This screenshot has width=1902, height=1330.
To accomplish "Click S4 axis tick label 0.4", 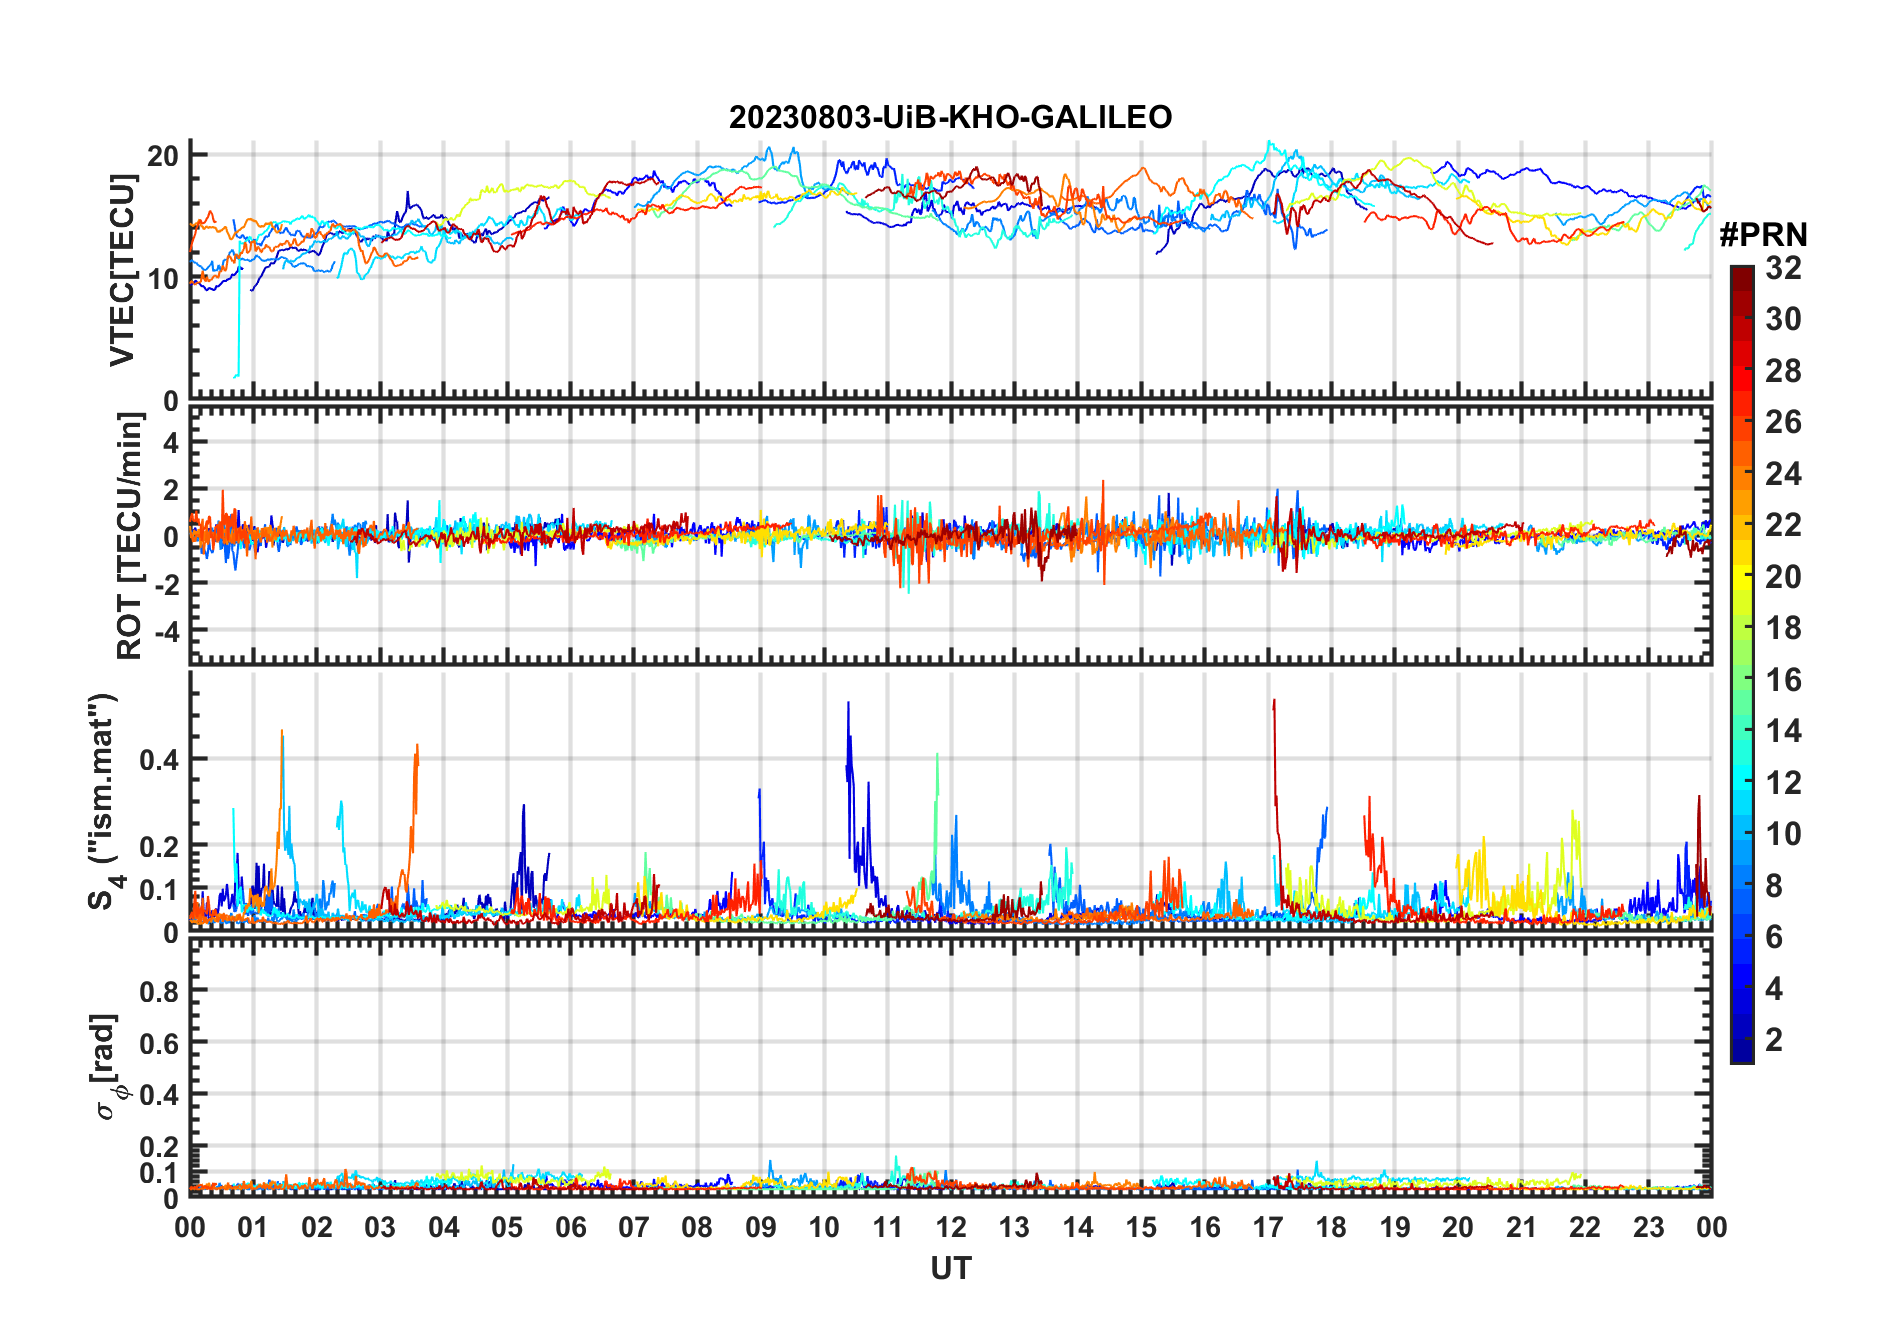I will [159, 759].
